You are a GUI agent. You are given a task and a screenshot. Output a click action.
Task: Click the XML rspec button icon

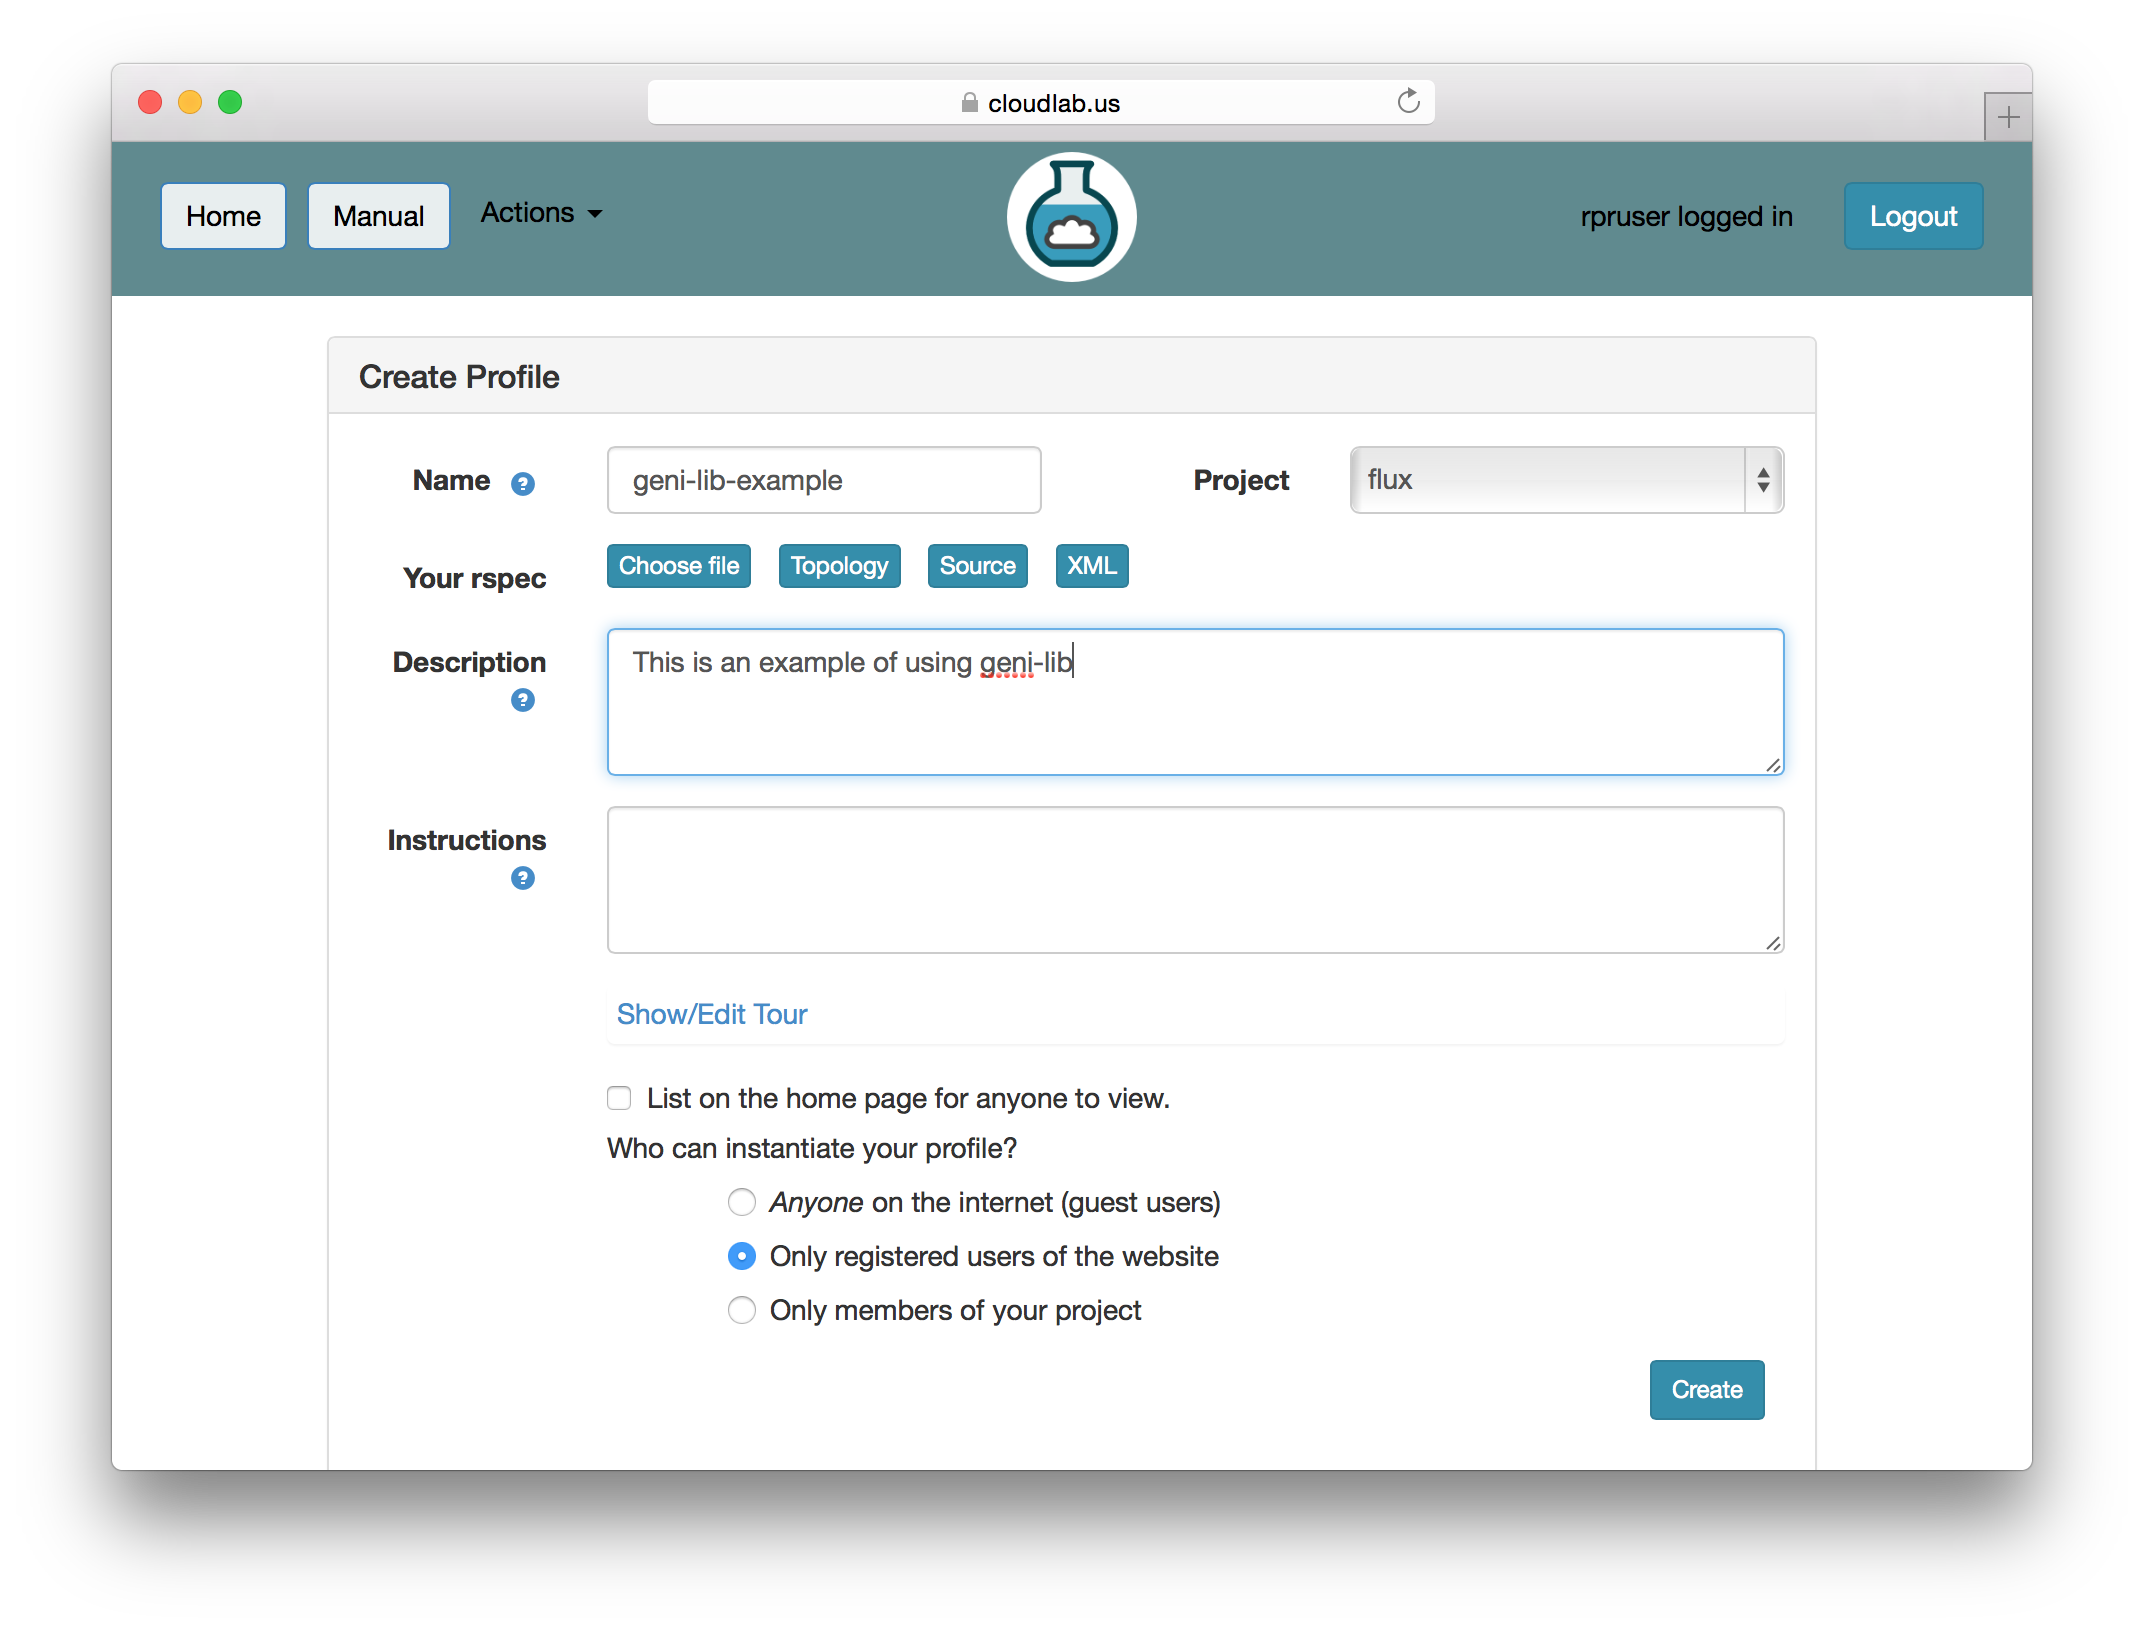[1089, 567]
